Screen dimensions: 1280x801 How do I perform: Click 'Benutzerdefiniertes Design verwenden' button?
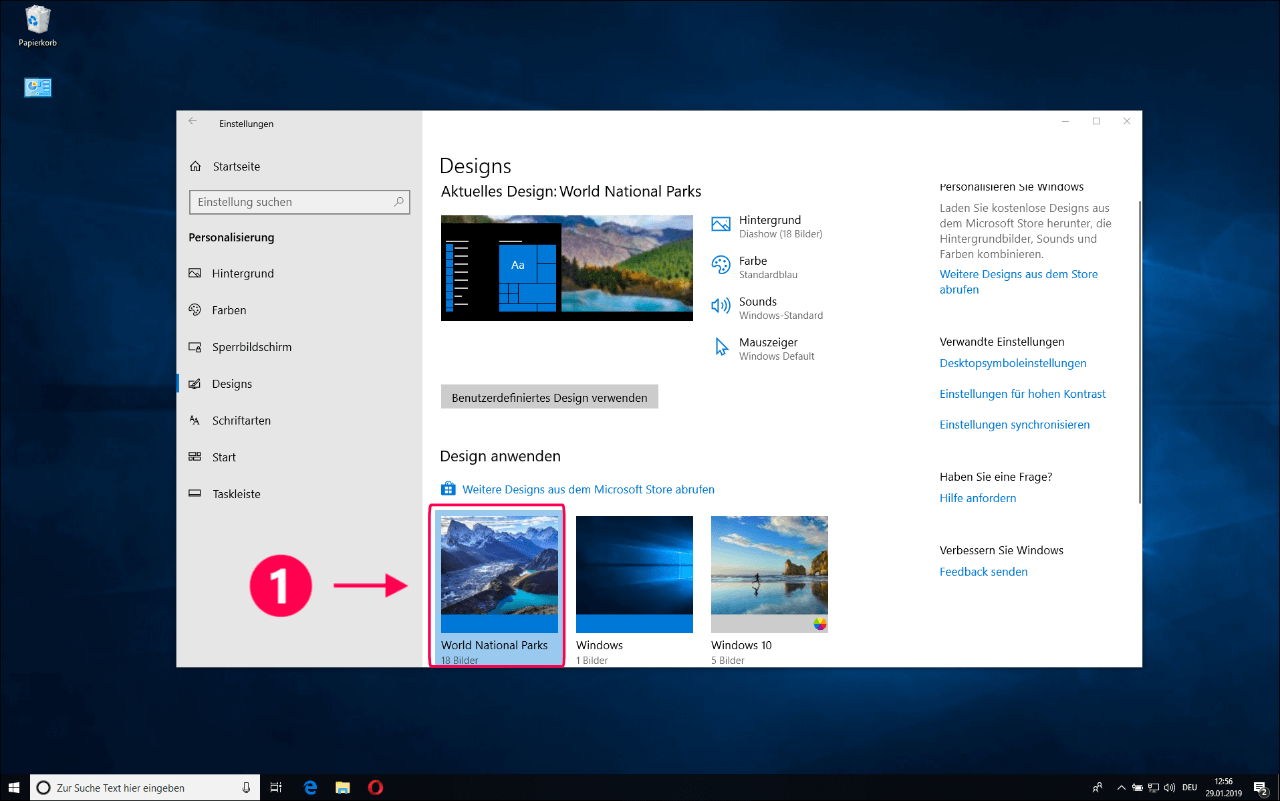tap(549, 397)
